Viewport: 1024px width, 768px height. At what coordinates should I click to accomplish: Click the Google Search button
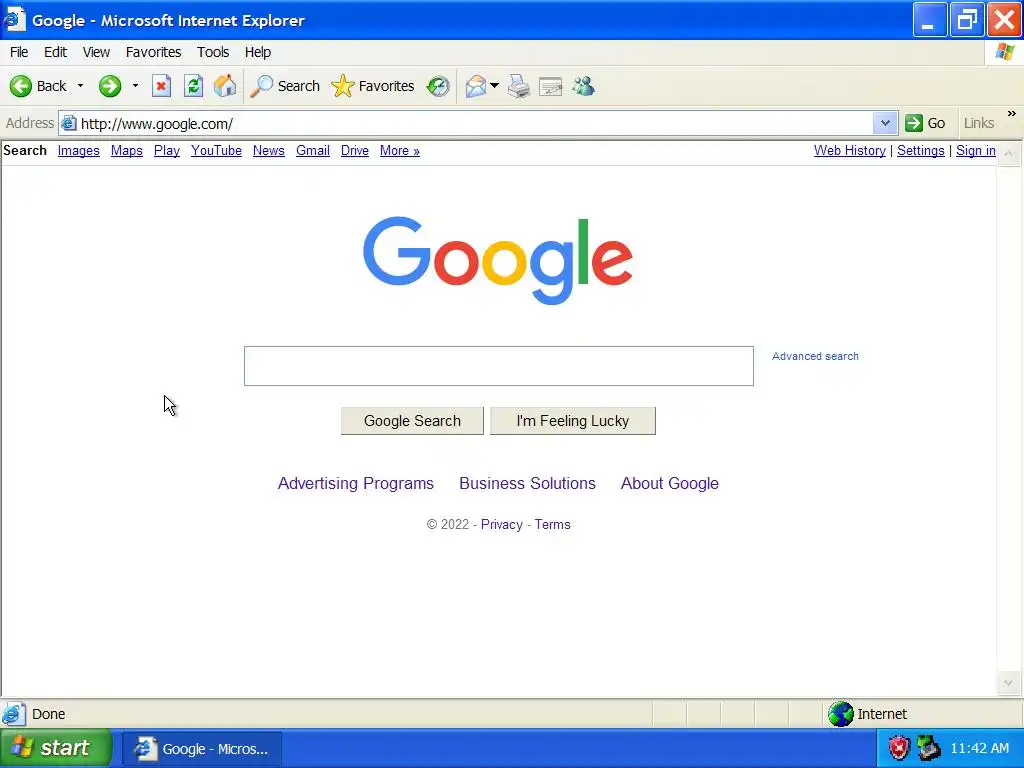click(412, 421)
